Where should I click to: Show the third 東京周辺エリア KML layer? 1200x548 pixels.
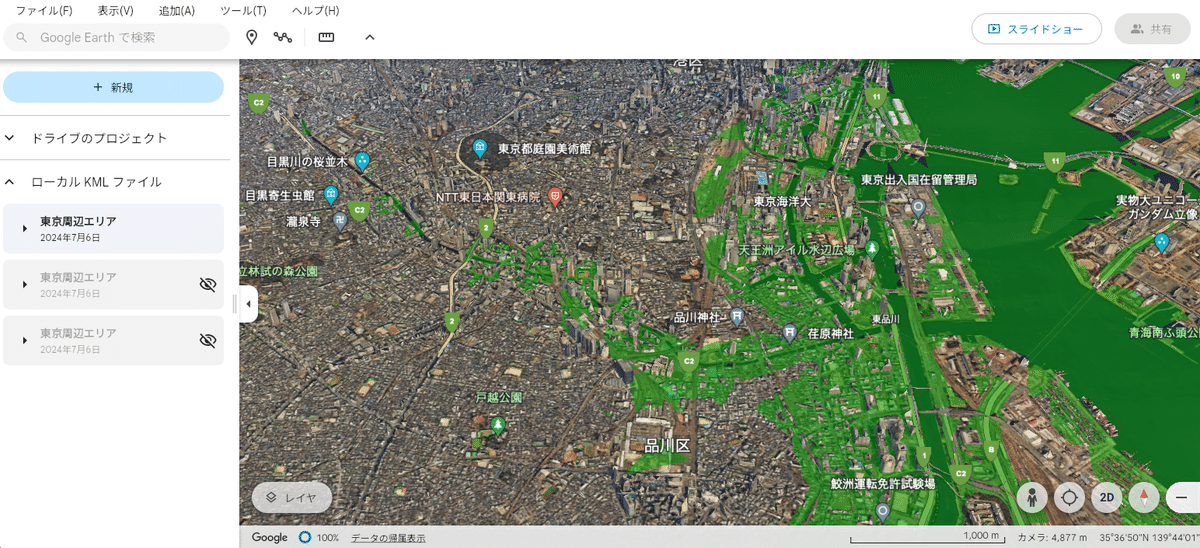point(208,341)
